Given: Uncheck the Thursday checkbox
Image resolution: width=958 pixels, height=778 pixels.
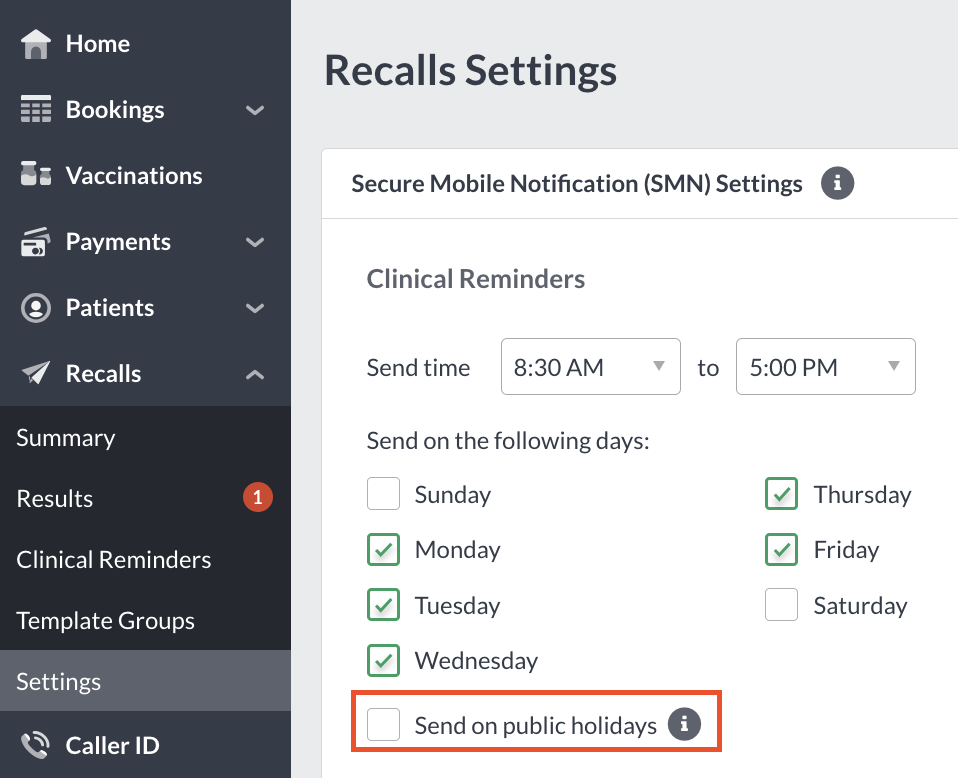Looking at the screenshot, I should click(781, 494).
